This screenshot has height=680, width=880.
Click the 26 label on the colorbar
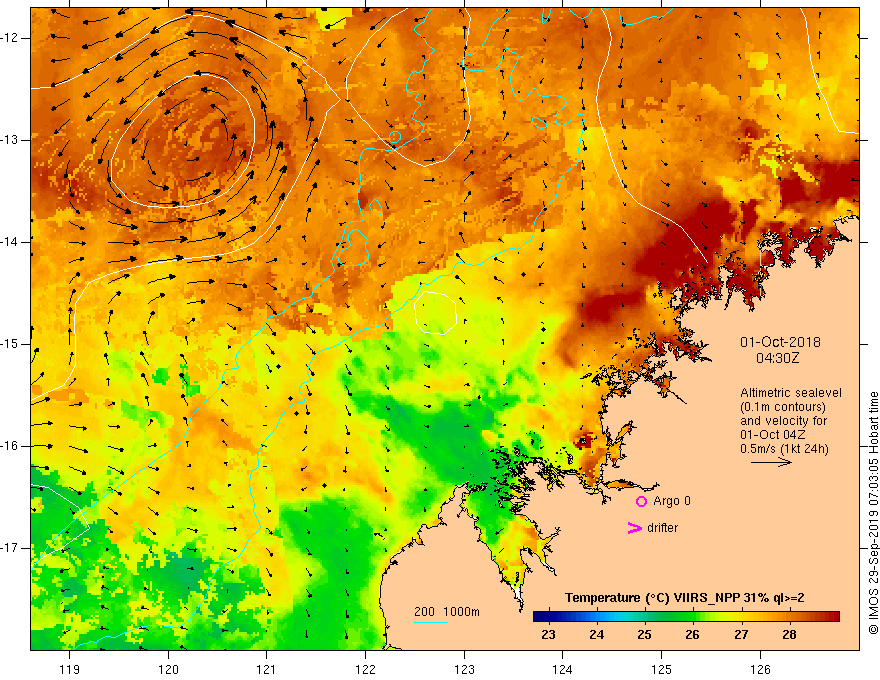pos(693,635)
